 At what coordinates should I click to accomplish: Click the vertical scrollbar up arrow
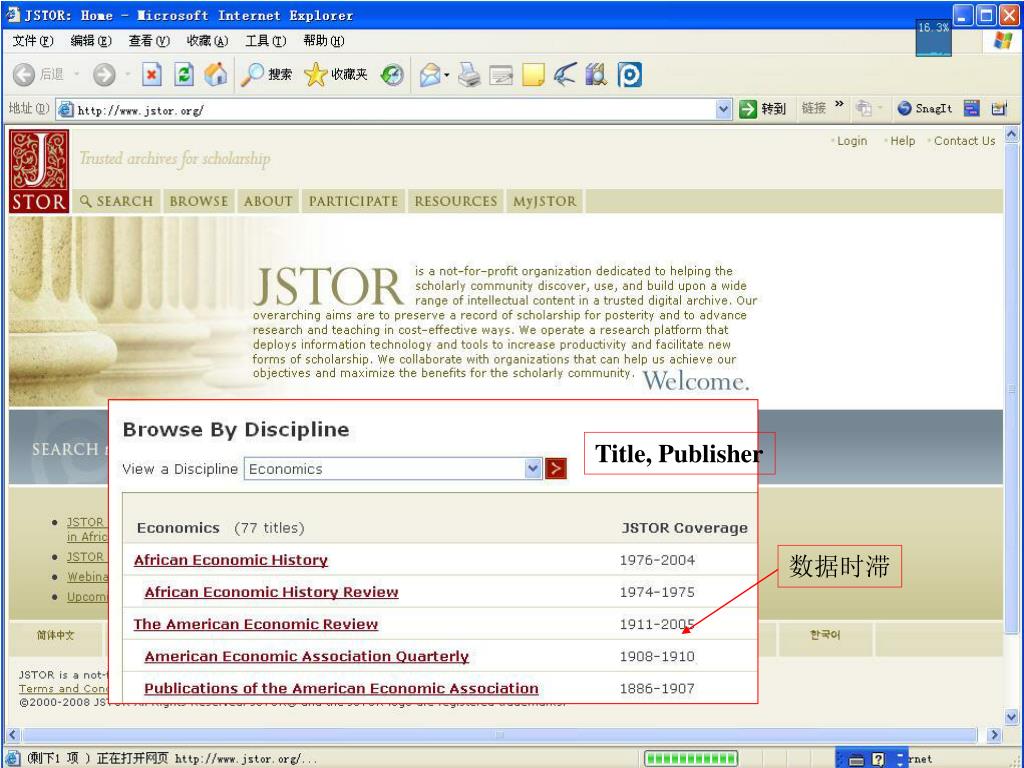click(x=1012, y=135)
